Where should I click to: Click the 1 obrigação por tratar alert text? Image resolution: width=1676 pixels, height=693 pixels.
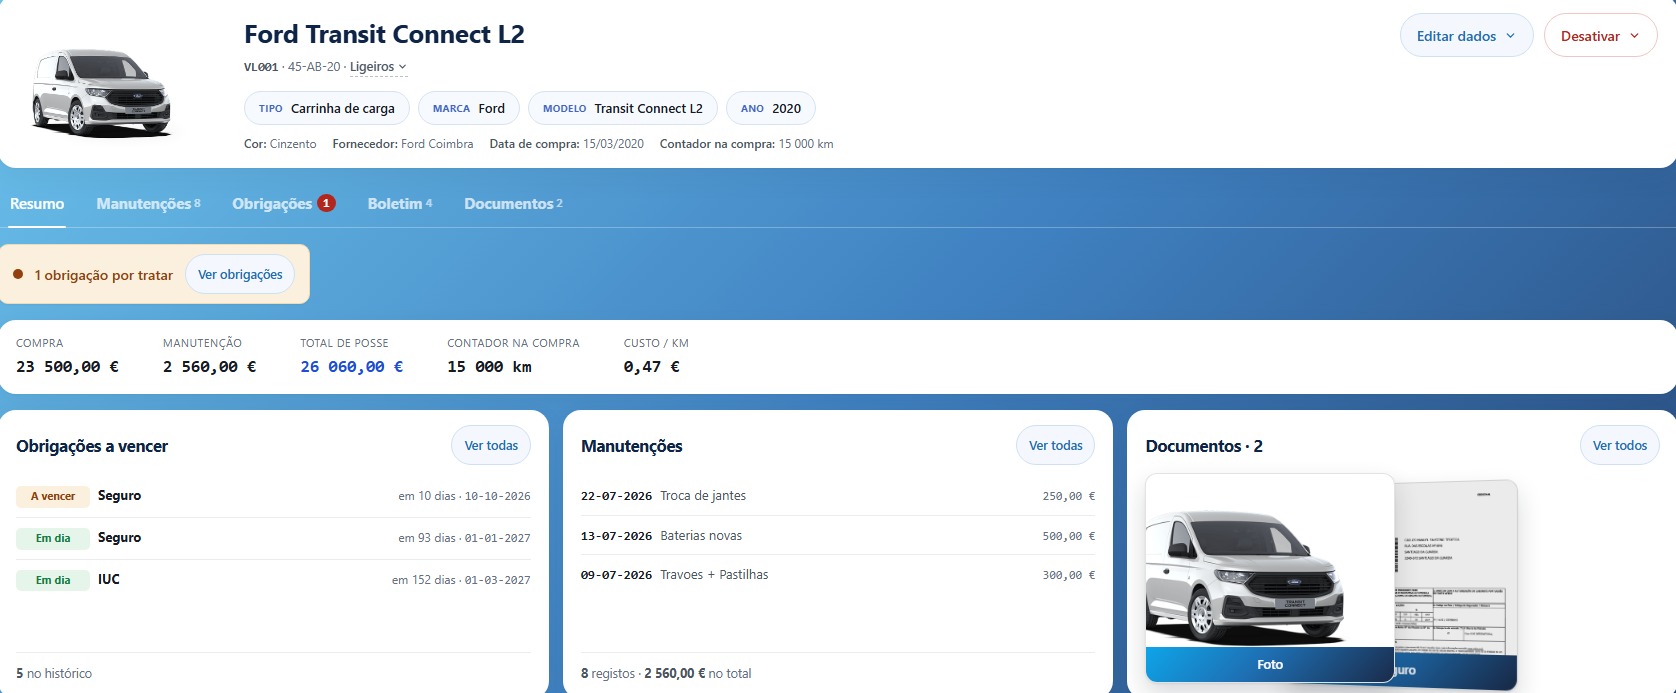click(x=103, y=275)
